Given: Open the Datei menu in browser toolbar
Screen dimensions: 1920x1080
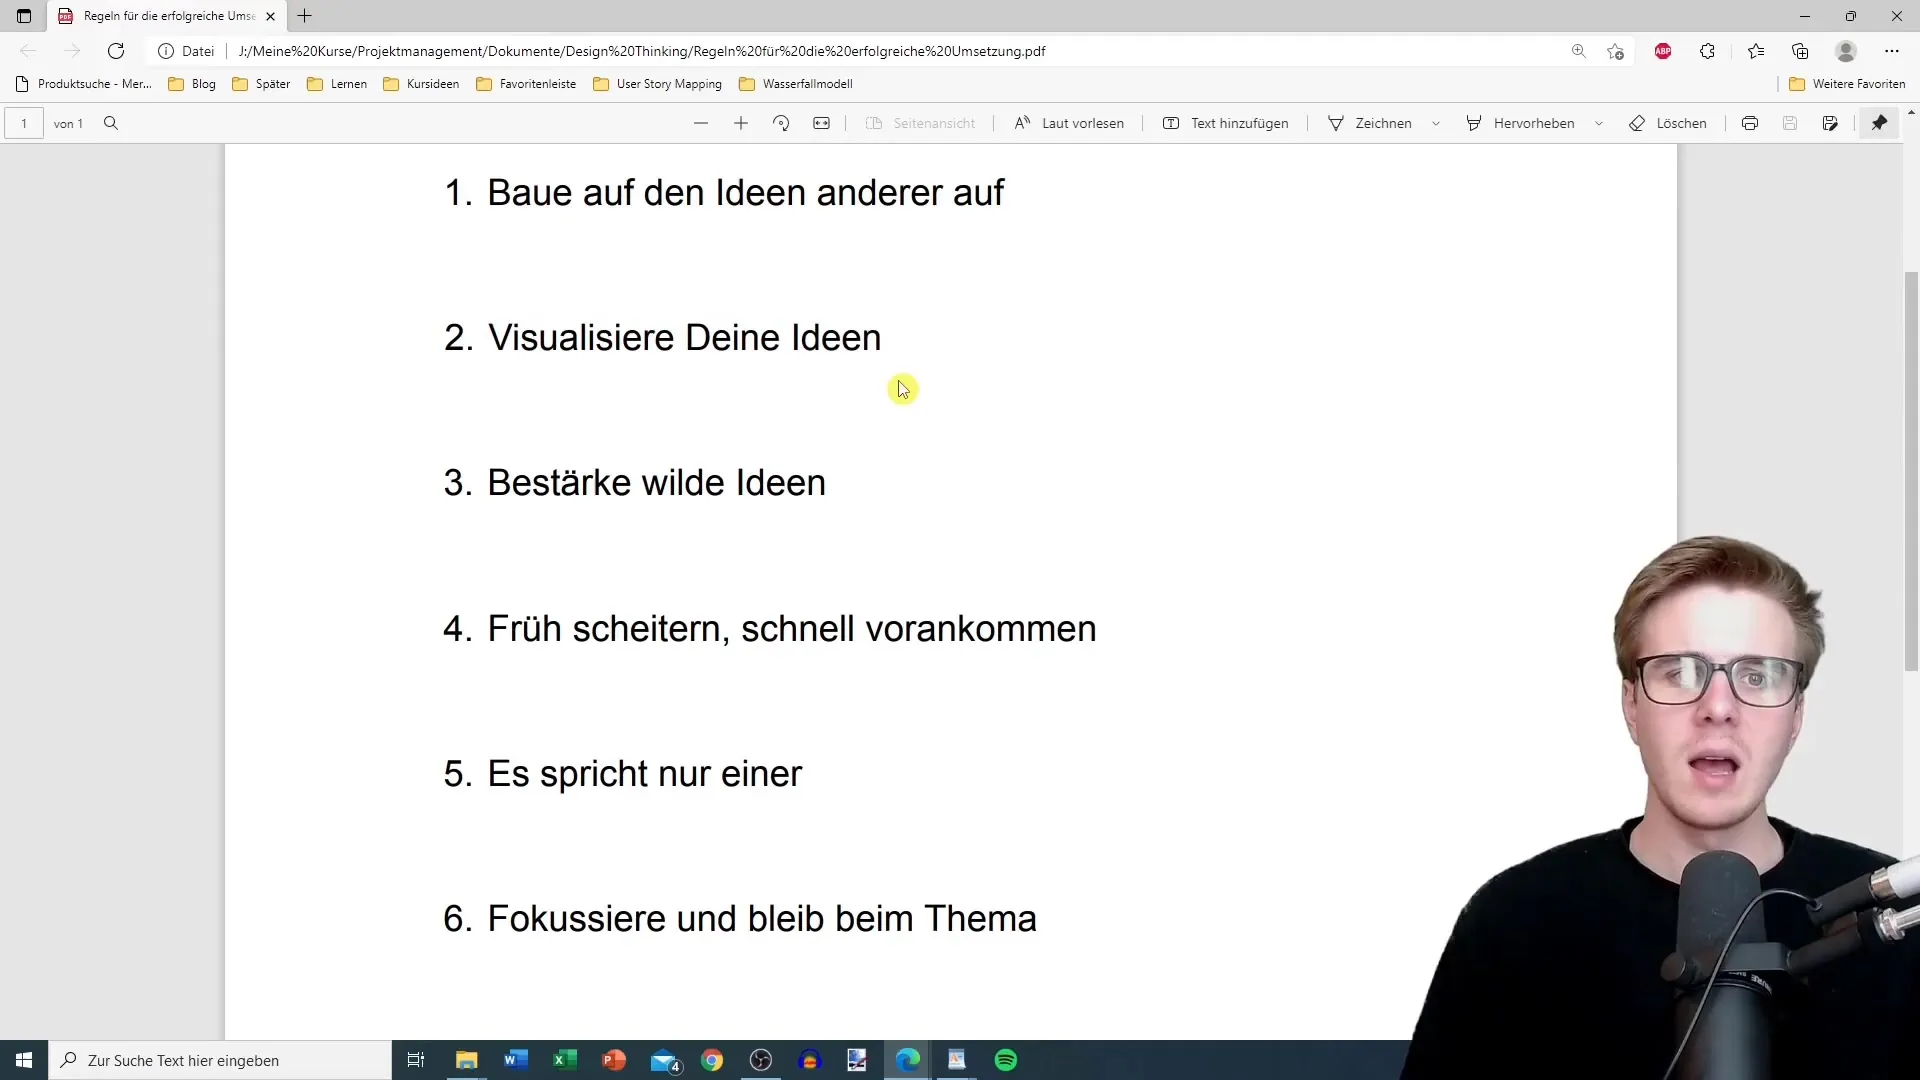Looking at the screenshot, I should [x=198, y=50].
